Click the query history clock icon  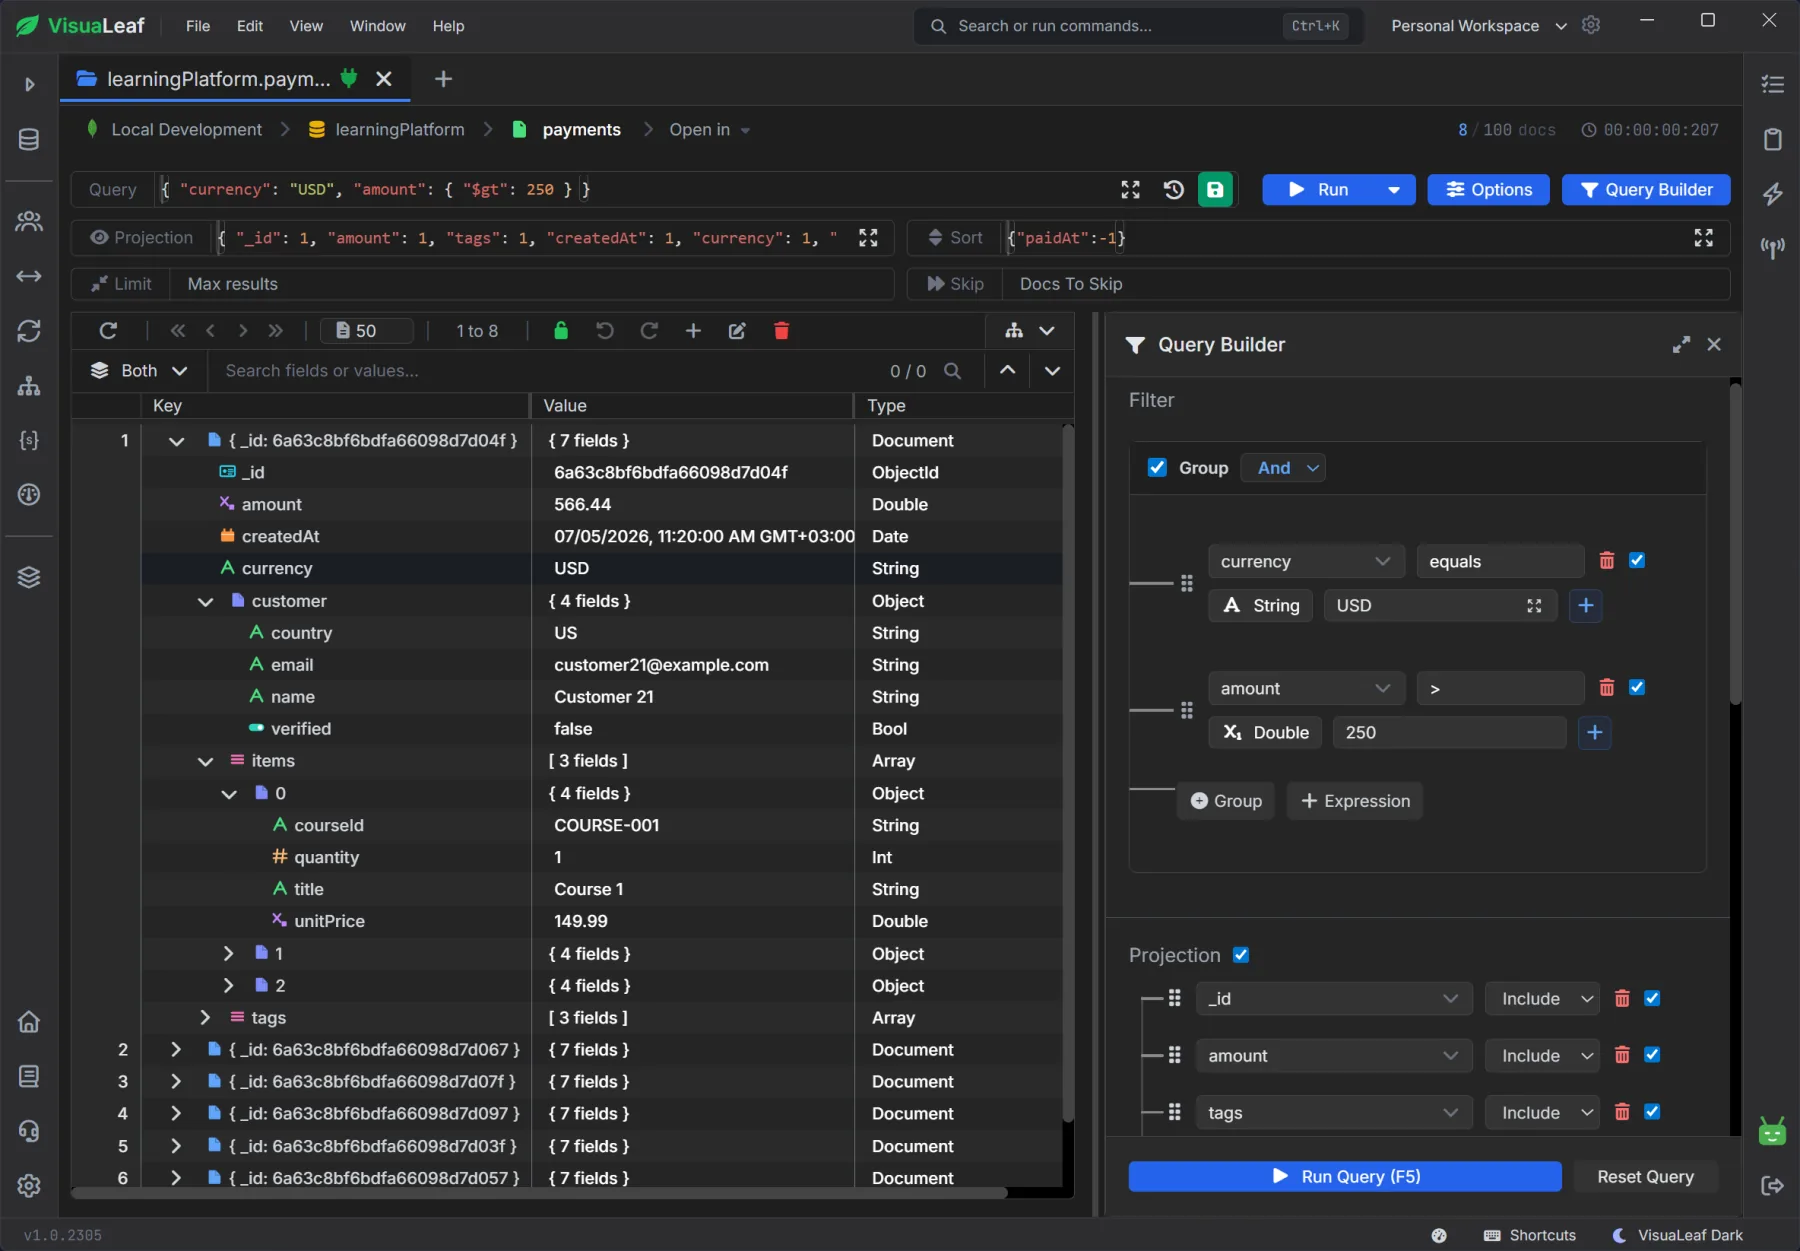[1174, 189]
